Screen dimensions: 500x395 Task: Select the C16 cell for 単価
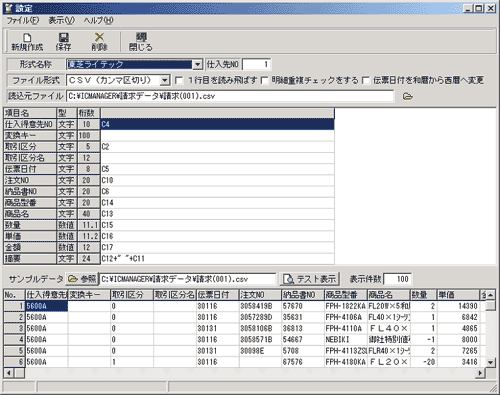tap(217, 236)
